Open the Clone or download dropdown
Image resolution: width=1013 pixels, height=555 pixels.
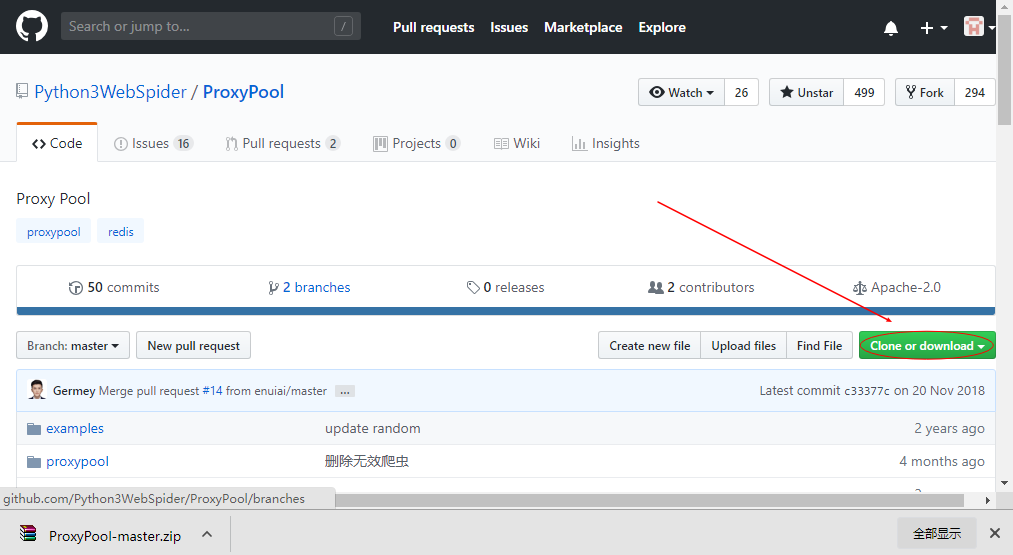(x=927, y=346)
